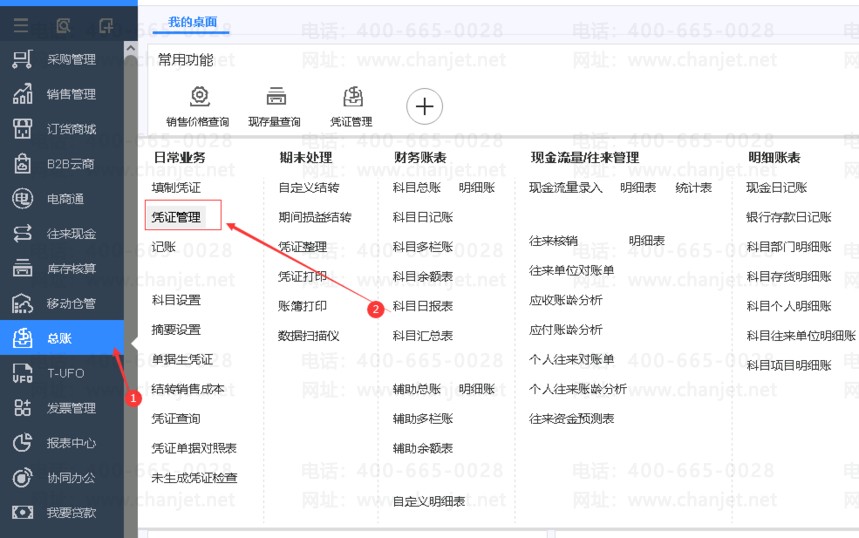Open 明细账 next to 科目总账
The height and width of the screenshot is (538, 859).
pyautogui.click(x=477, y=188)
